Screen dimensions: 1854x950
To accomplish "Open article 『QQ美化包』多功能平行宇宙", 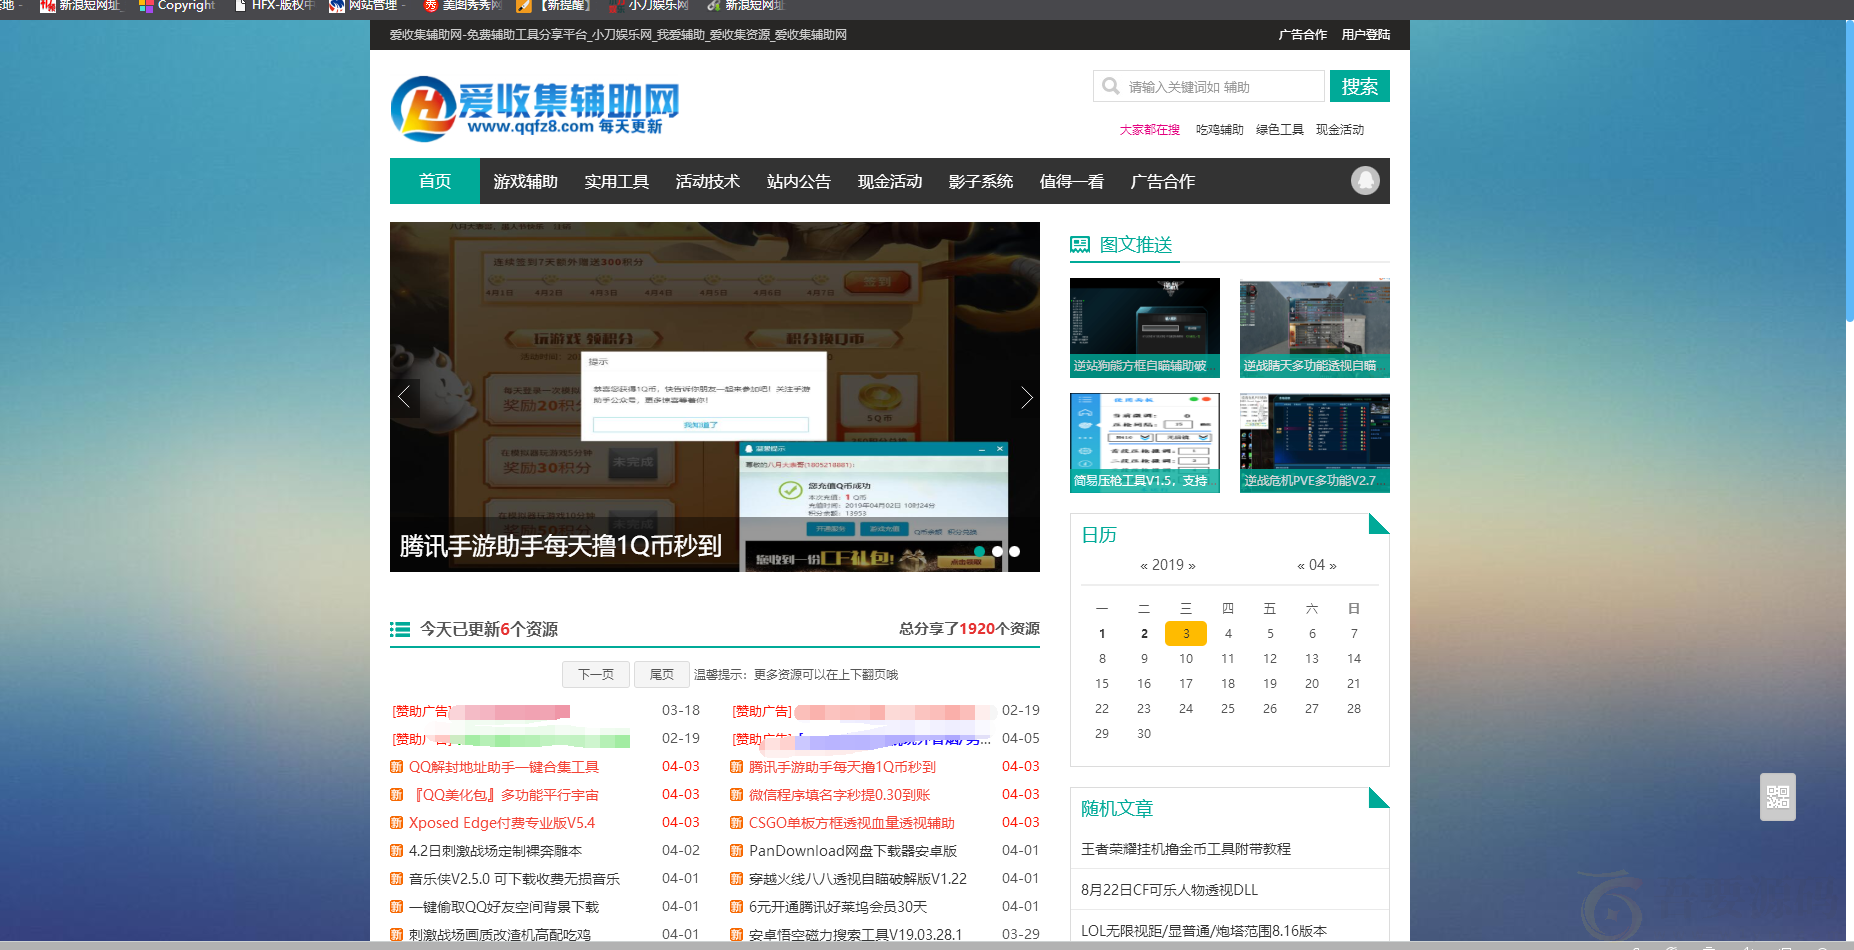I will [x=504, y=795].
